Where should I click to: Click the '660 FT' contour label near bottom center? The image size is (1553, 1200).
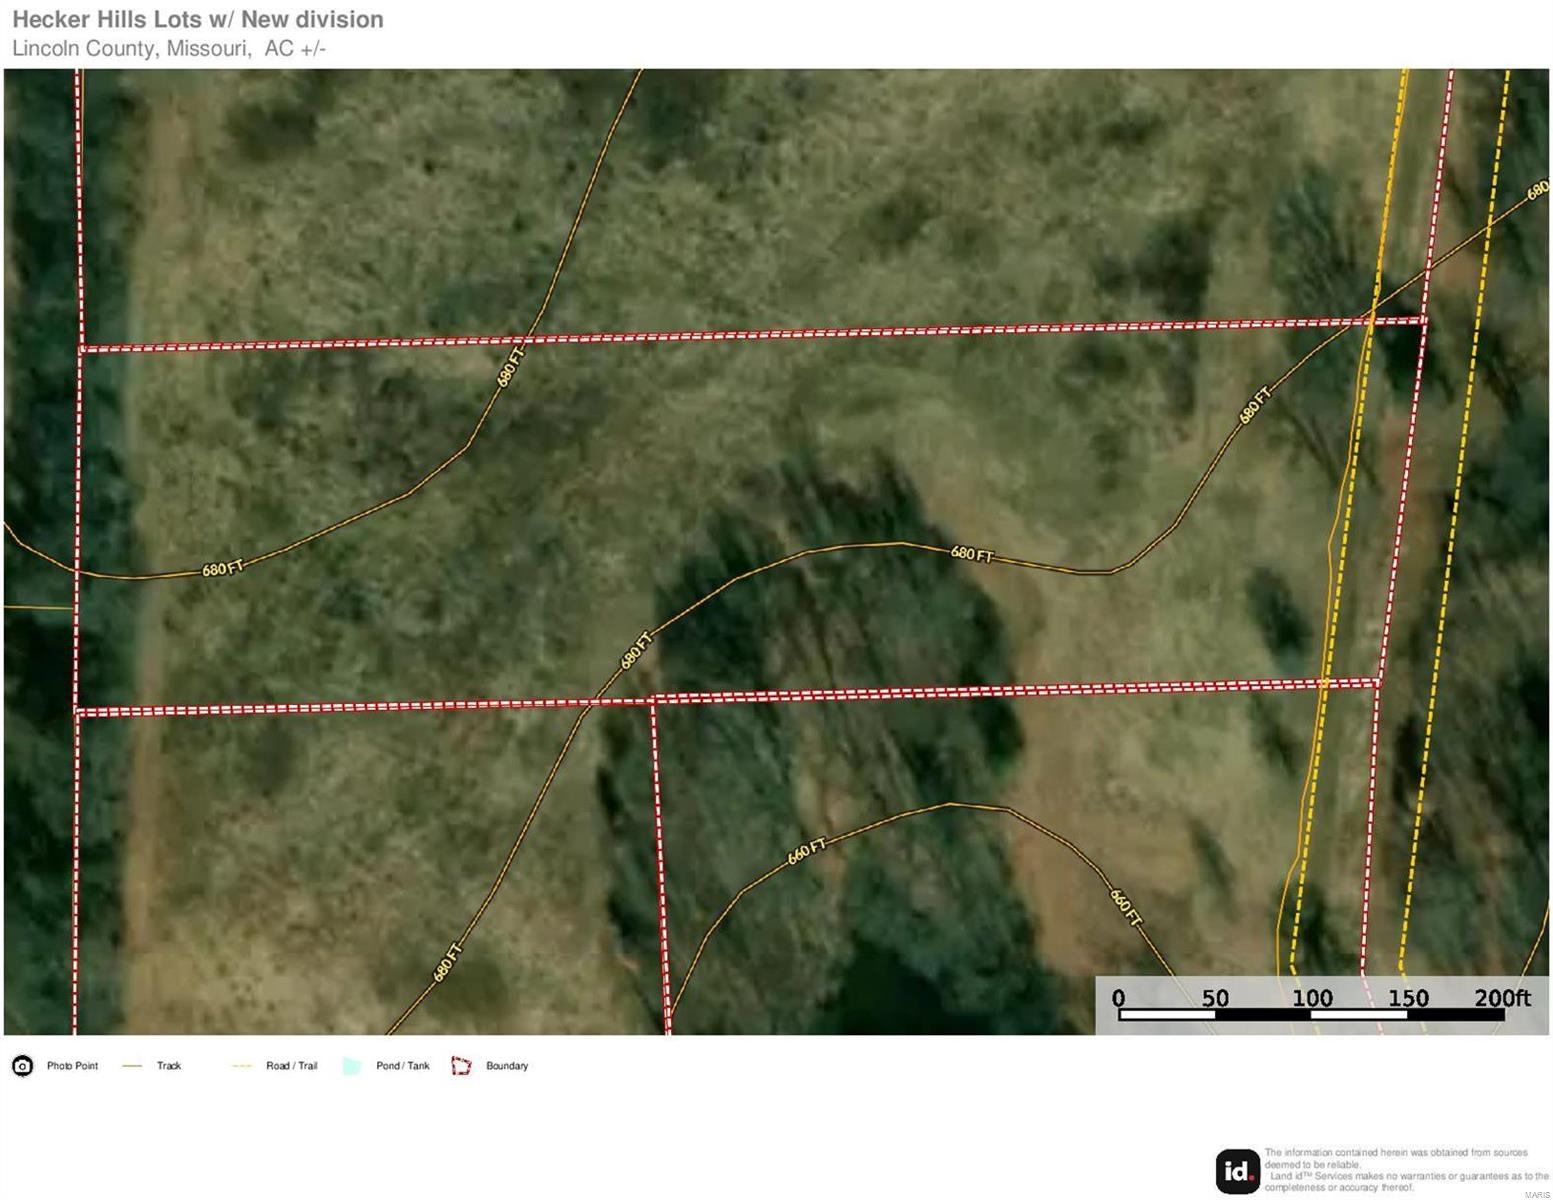(806, 851)
